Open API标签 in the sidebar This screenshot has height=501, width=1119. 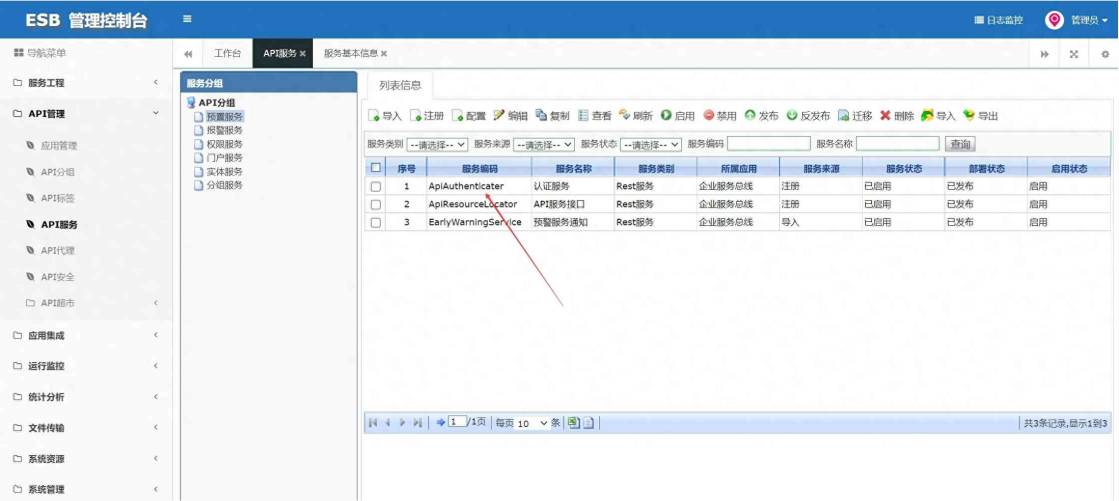pyautogui.click(x=57, y=198)
